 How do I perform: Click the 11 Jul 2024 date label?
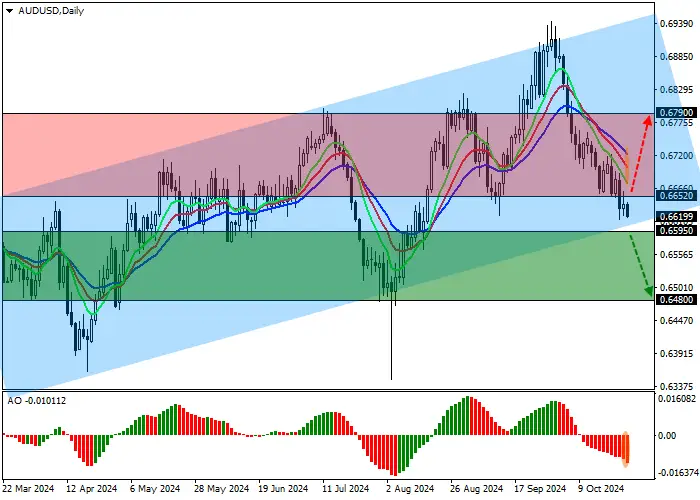[x=346, y=489]
